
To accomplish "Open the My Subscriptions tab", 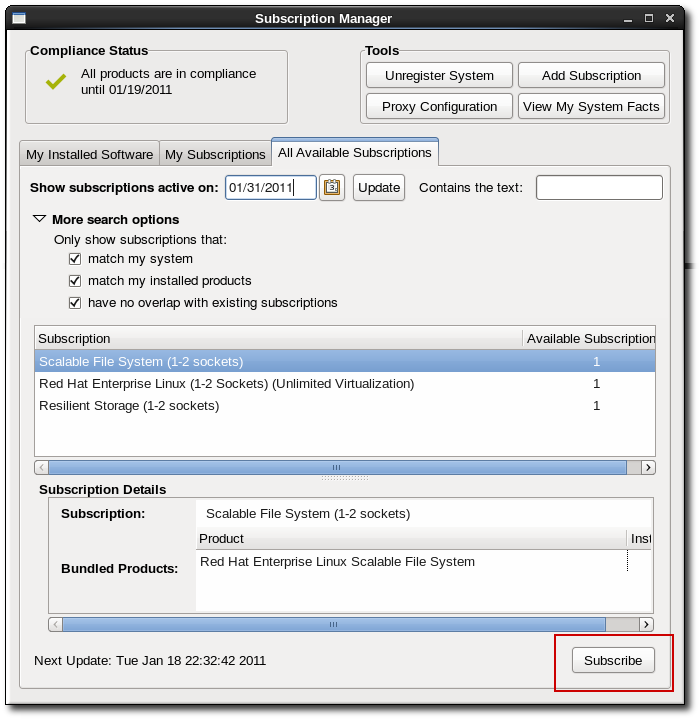I will coord(215,154).
